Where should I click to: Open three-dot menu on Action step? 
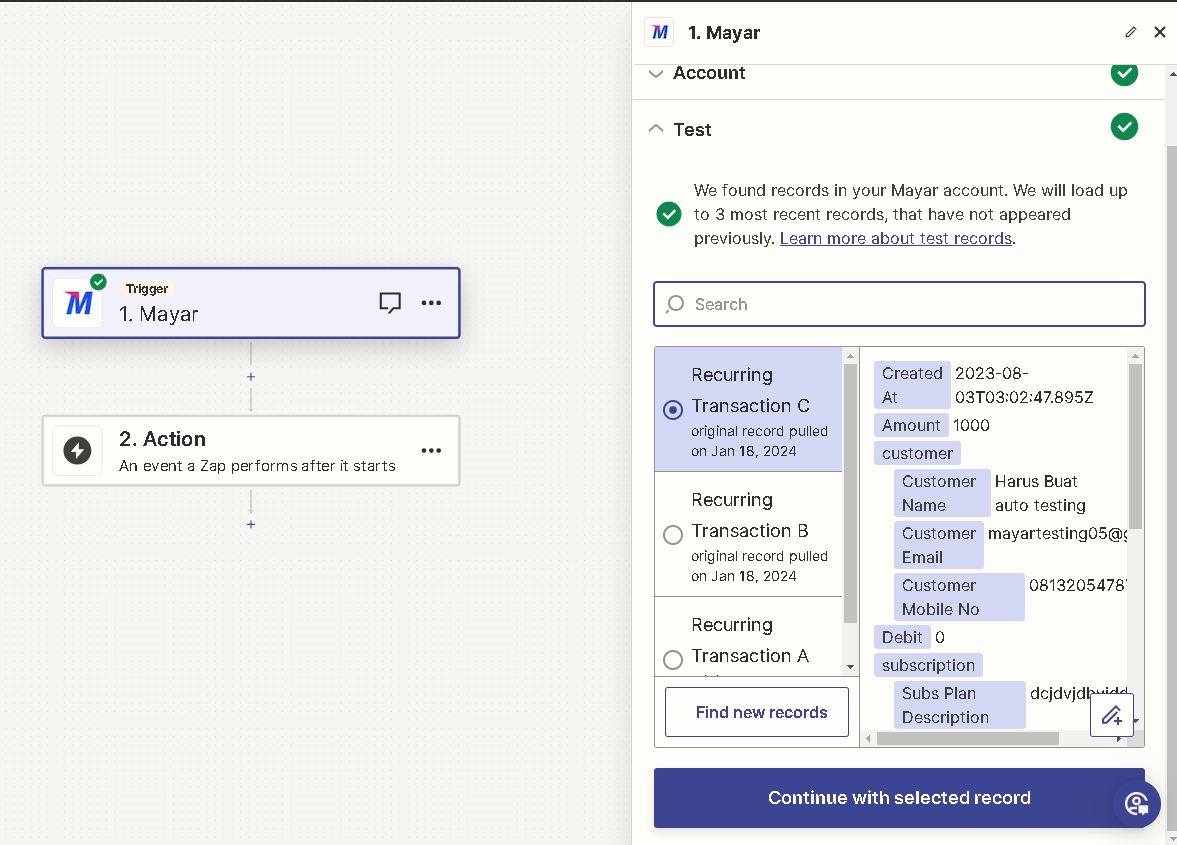click(431, 450)
